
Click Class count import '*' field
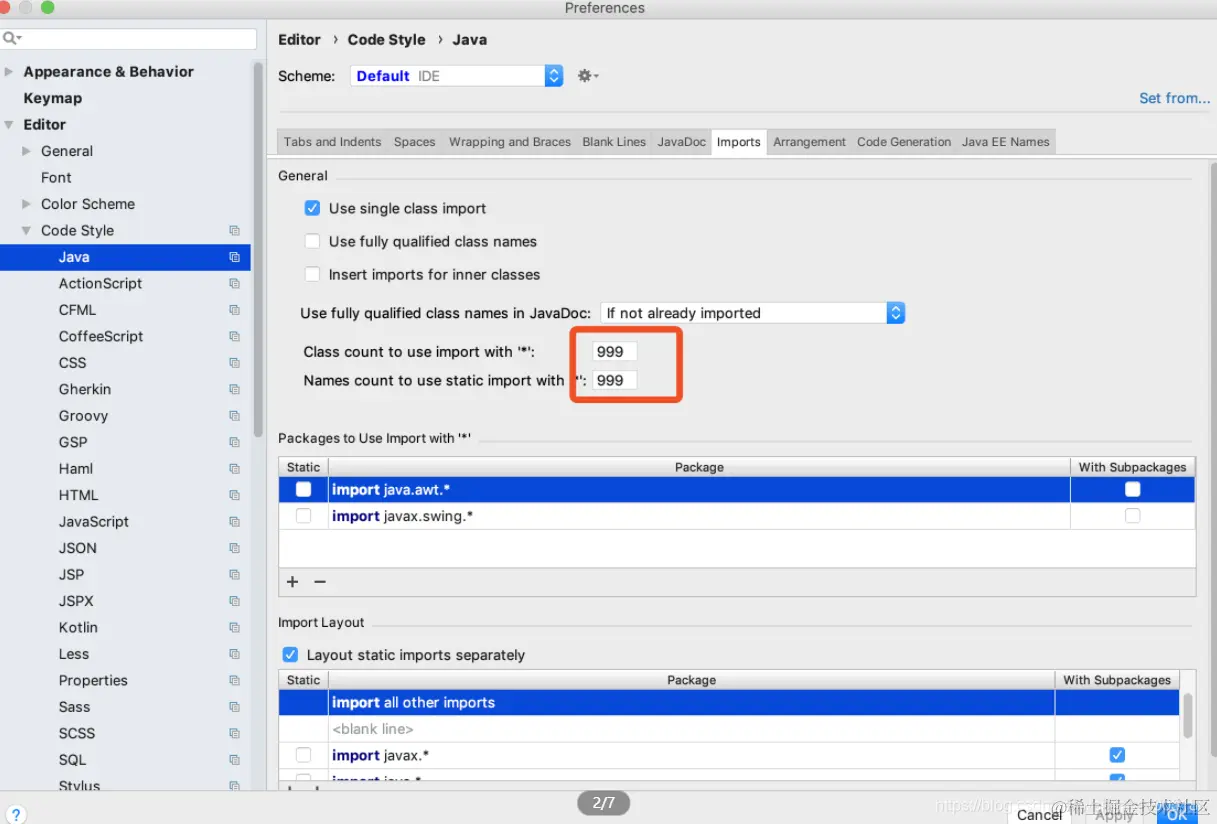[614, 352]
